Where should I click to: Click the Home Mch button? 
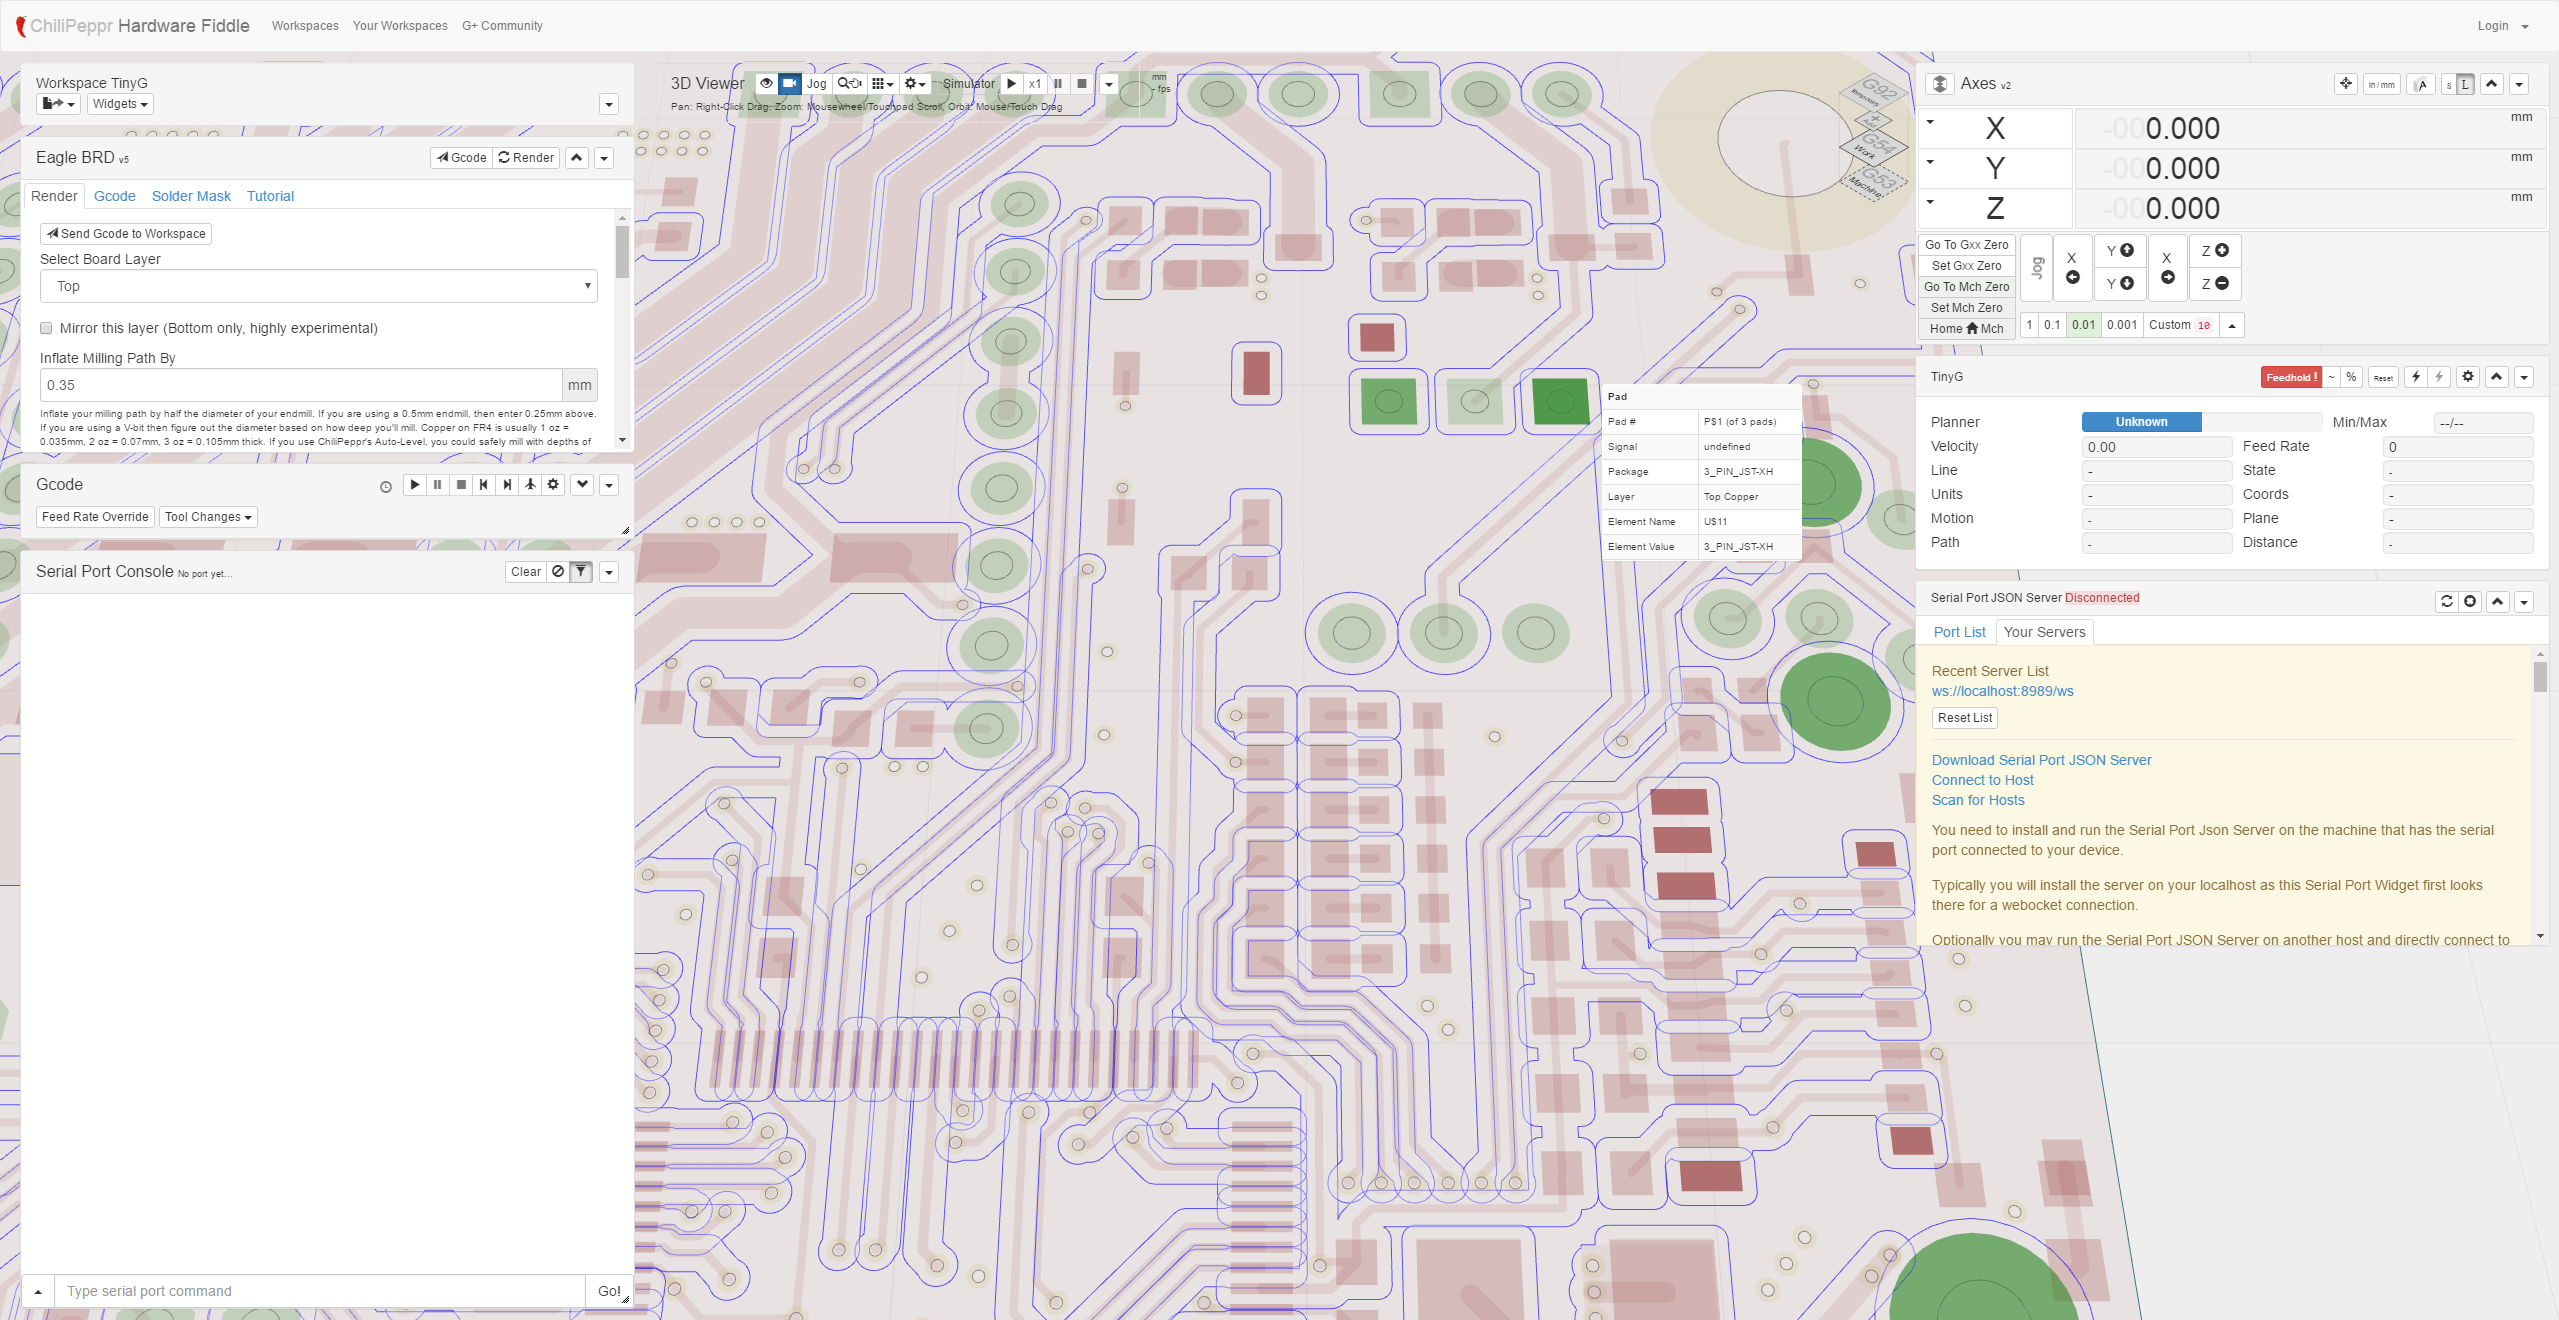point(1965,329)
